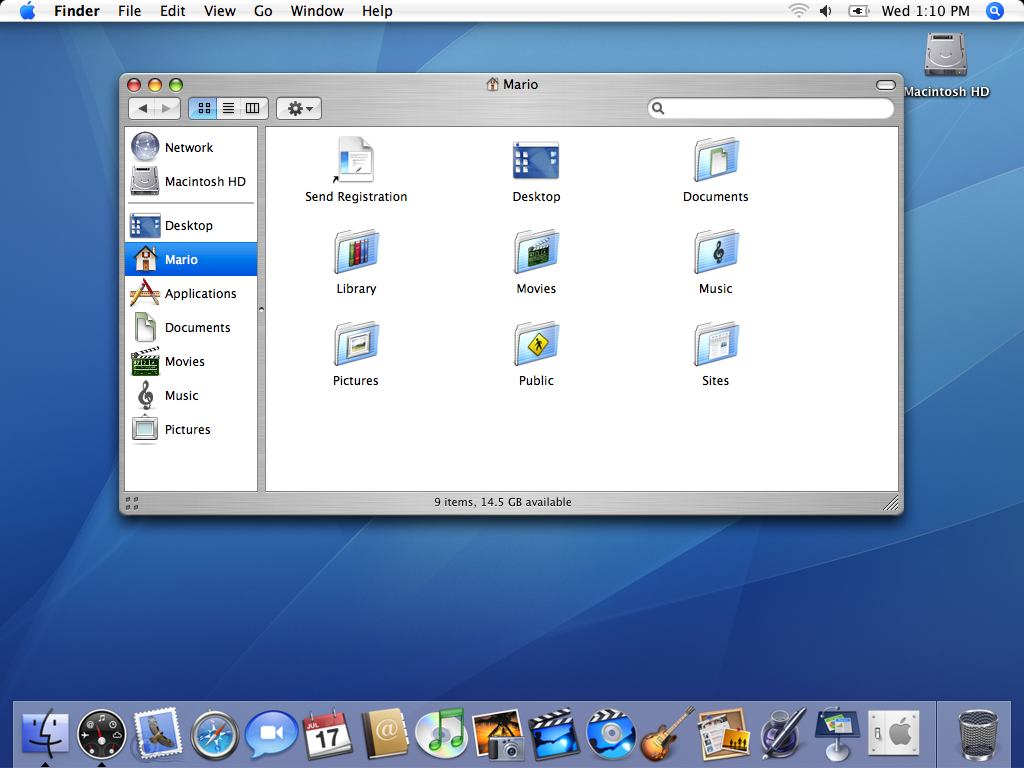Image resolution: width=1024 pixels, height=768 pixels.
Task: Select Movies in the Finder sidebar
Action: click(x=191, y=361)
